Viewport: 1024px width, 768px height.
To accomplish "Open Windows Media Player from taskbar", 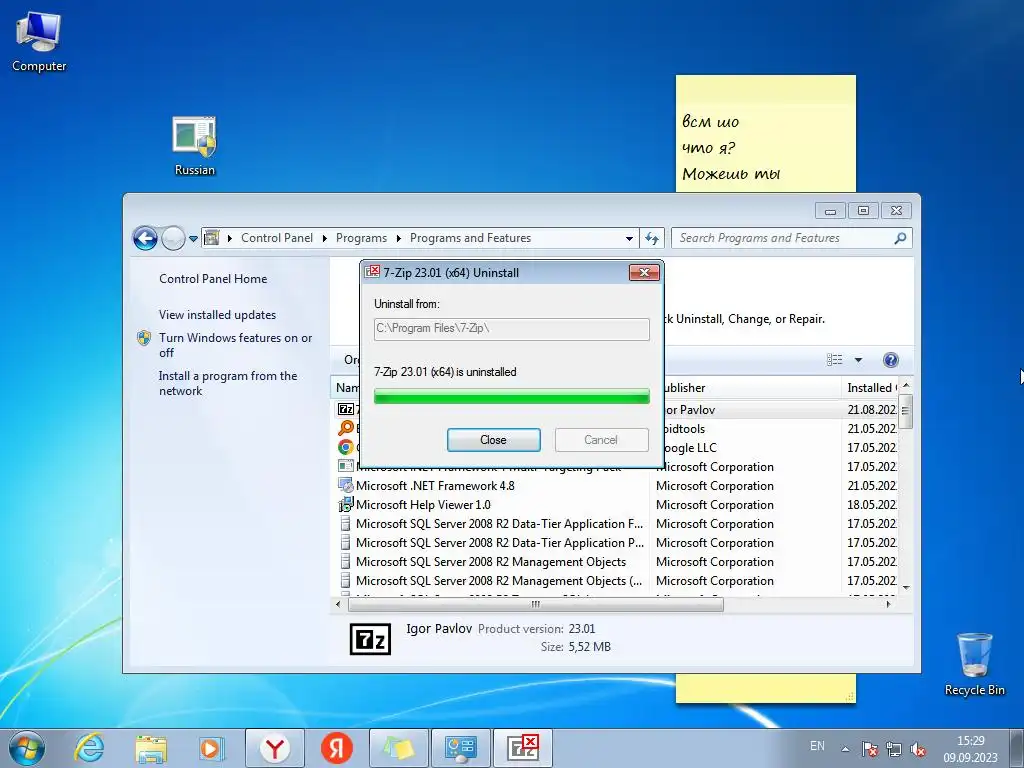I will point(211,748).
